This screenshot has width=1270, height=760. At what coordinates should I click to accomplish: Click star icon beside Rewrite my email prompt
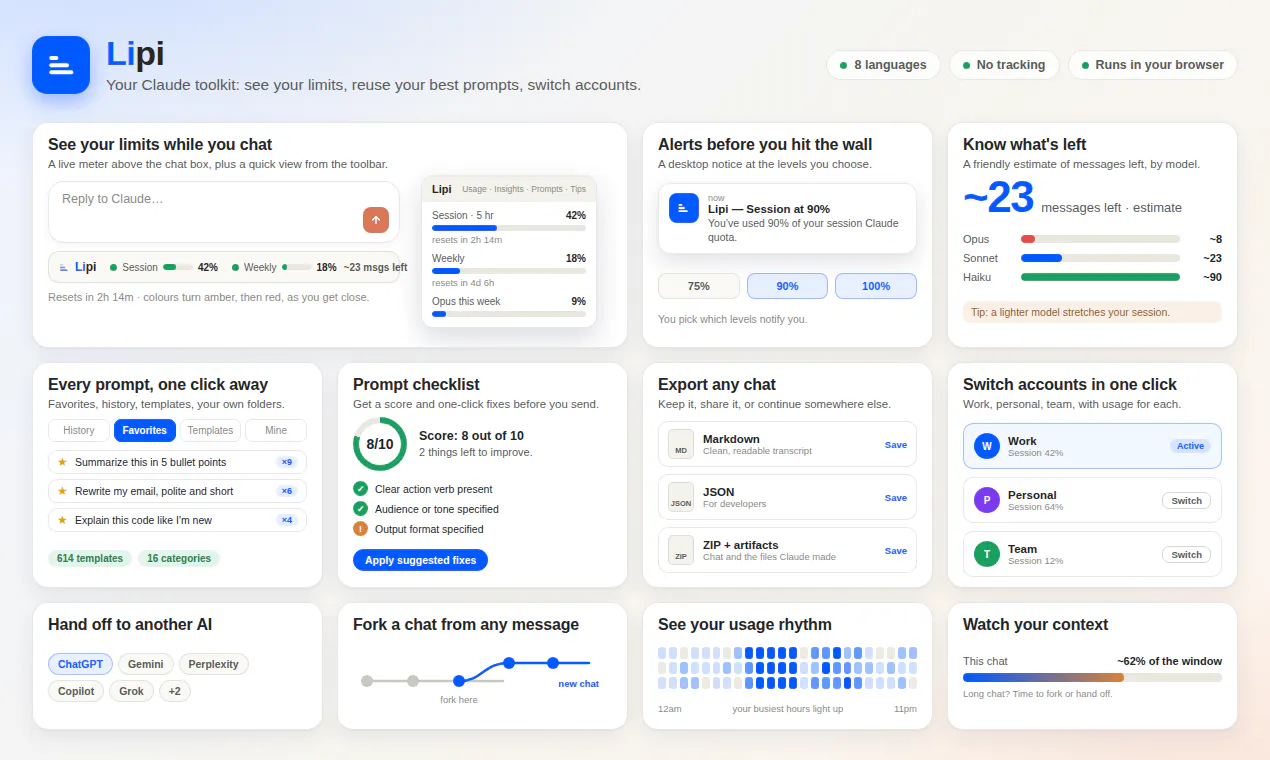[62, 491]
